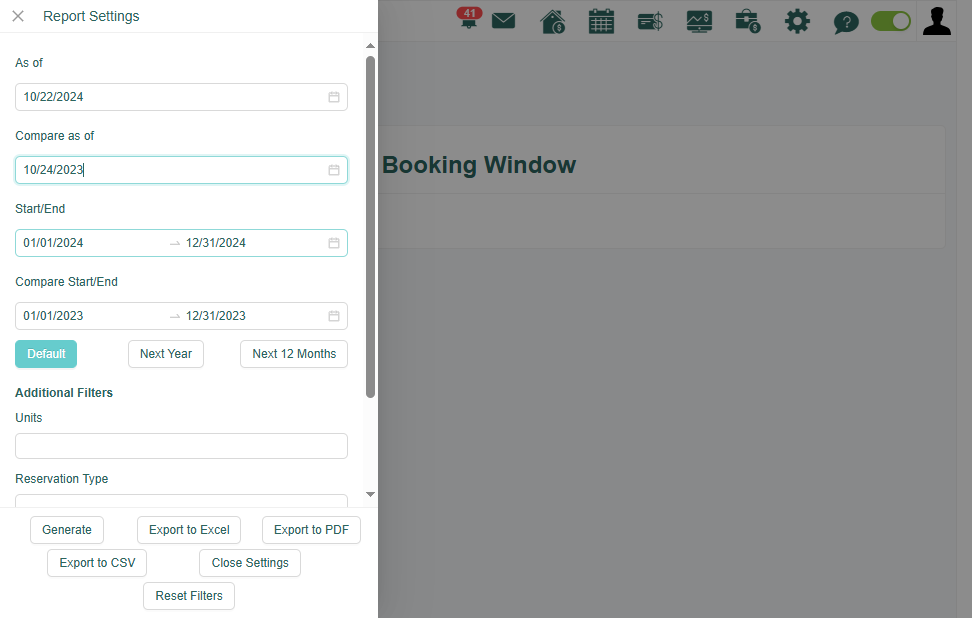This screenshot has height=618, width=972.
Task: Click the Additional Filters heading
Action: pyautogui.click(x=64, y=393)
